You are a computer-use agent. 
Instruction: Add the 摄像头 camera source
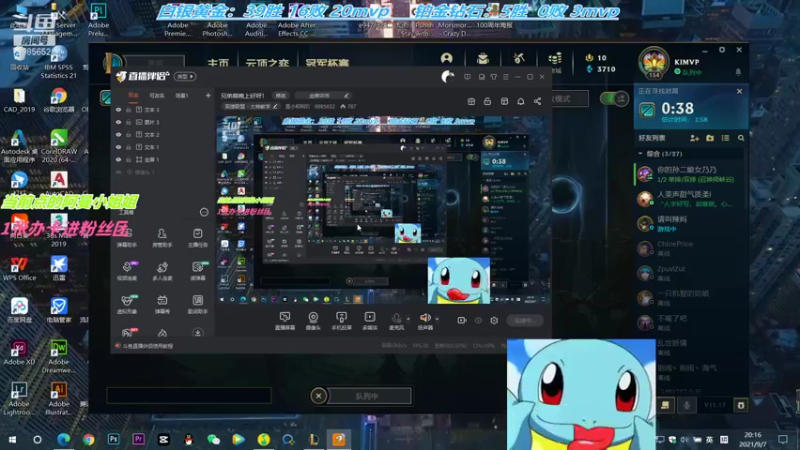pyautogui.click(x=313, y=320)
